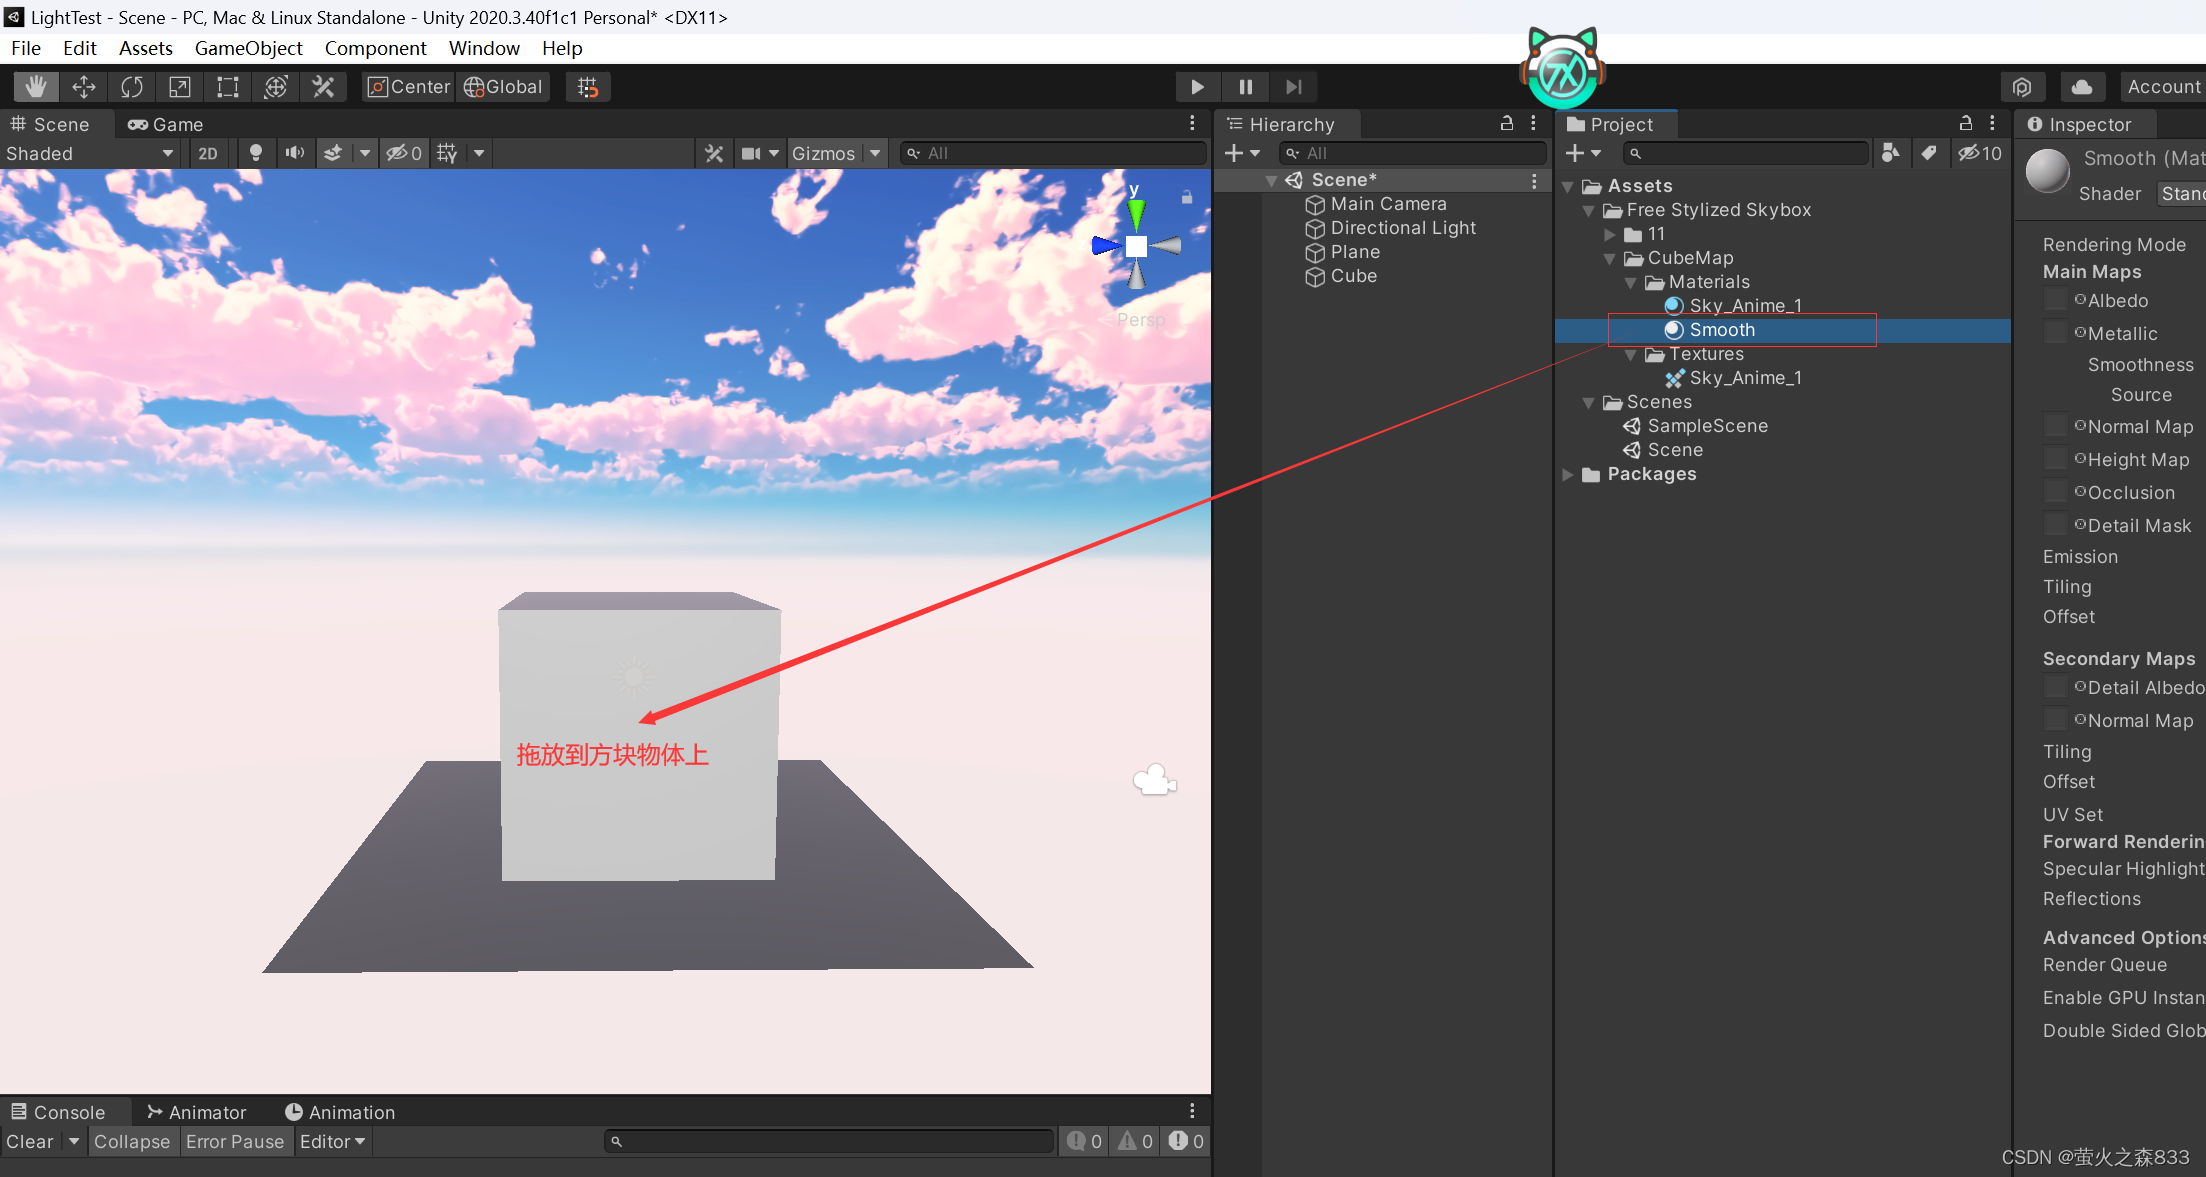
Task: Select the Scale tool
Action: pyautogui.click(x=180, y=87)
